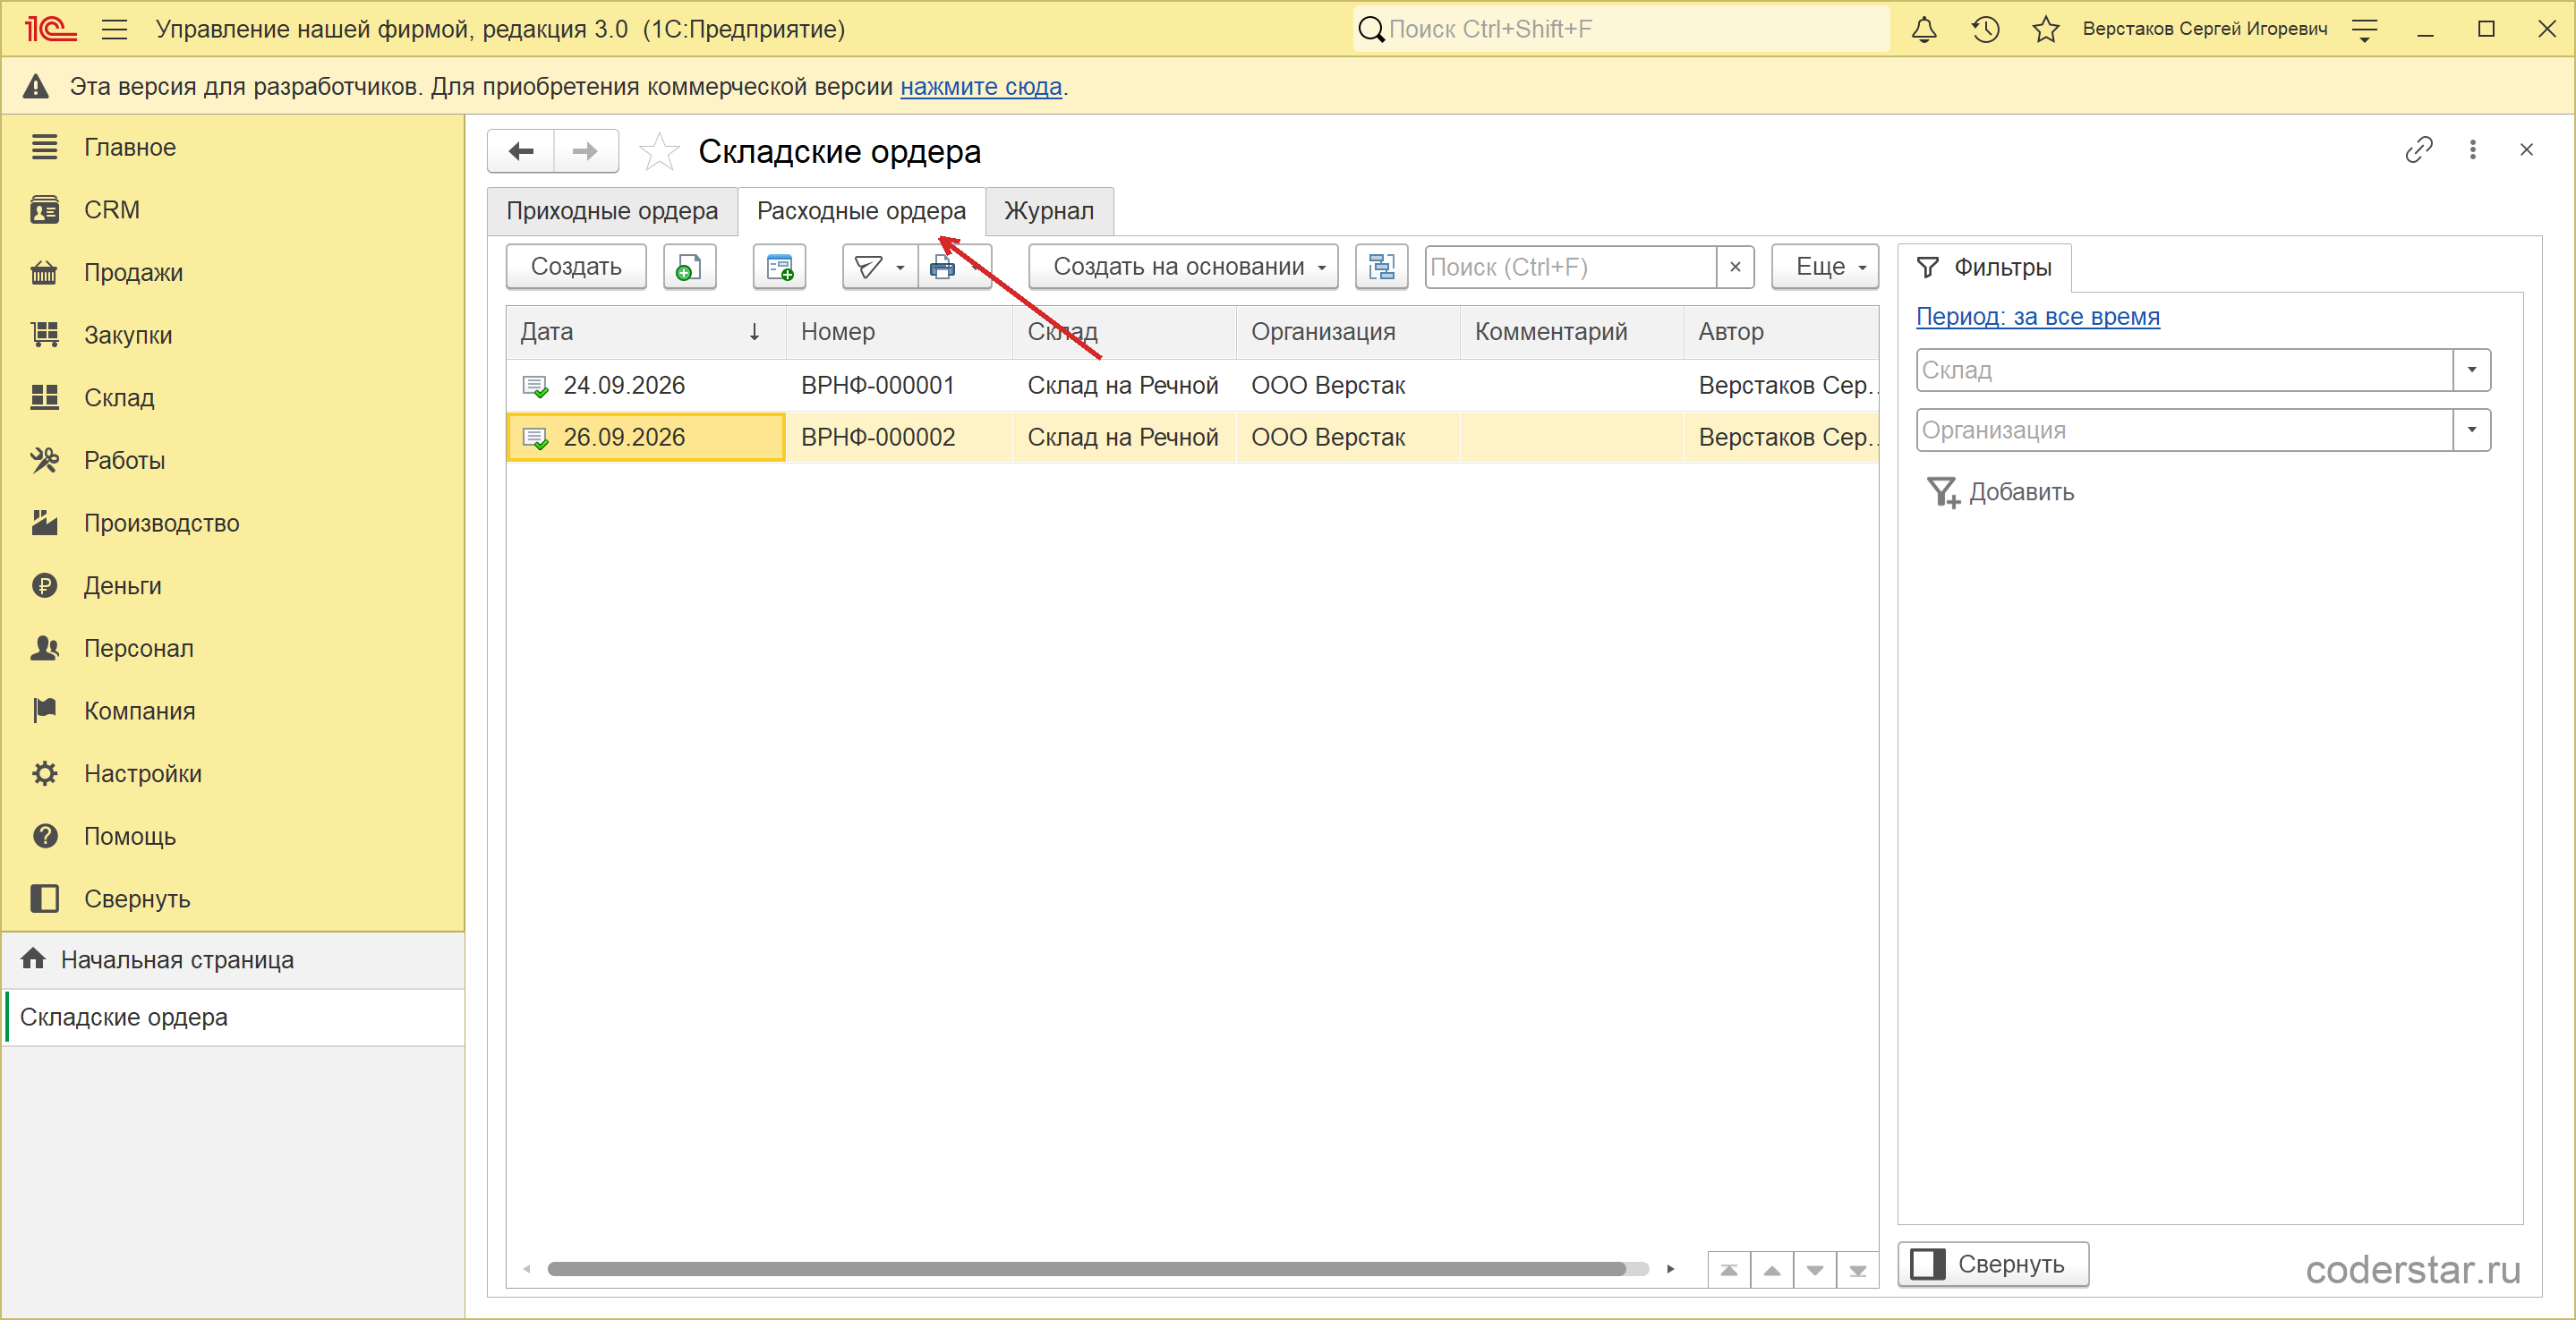Click the global search Ctrl+Shift+F field
Screen dimensions: 2576x1320
(x=1622, y=29)
